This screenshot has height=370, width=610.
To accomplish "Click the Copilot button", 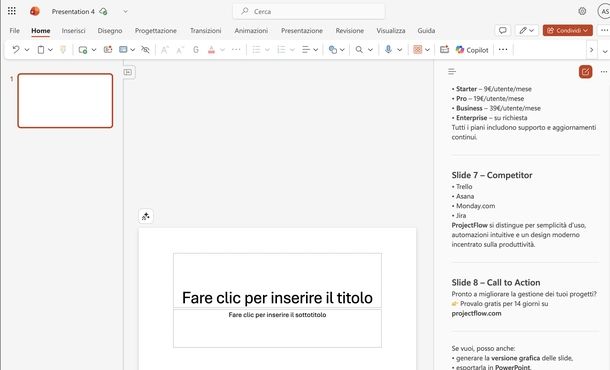I will coord(472,50).
